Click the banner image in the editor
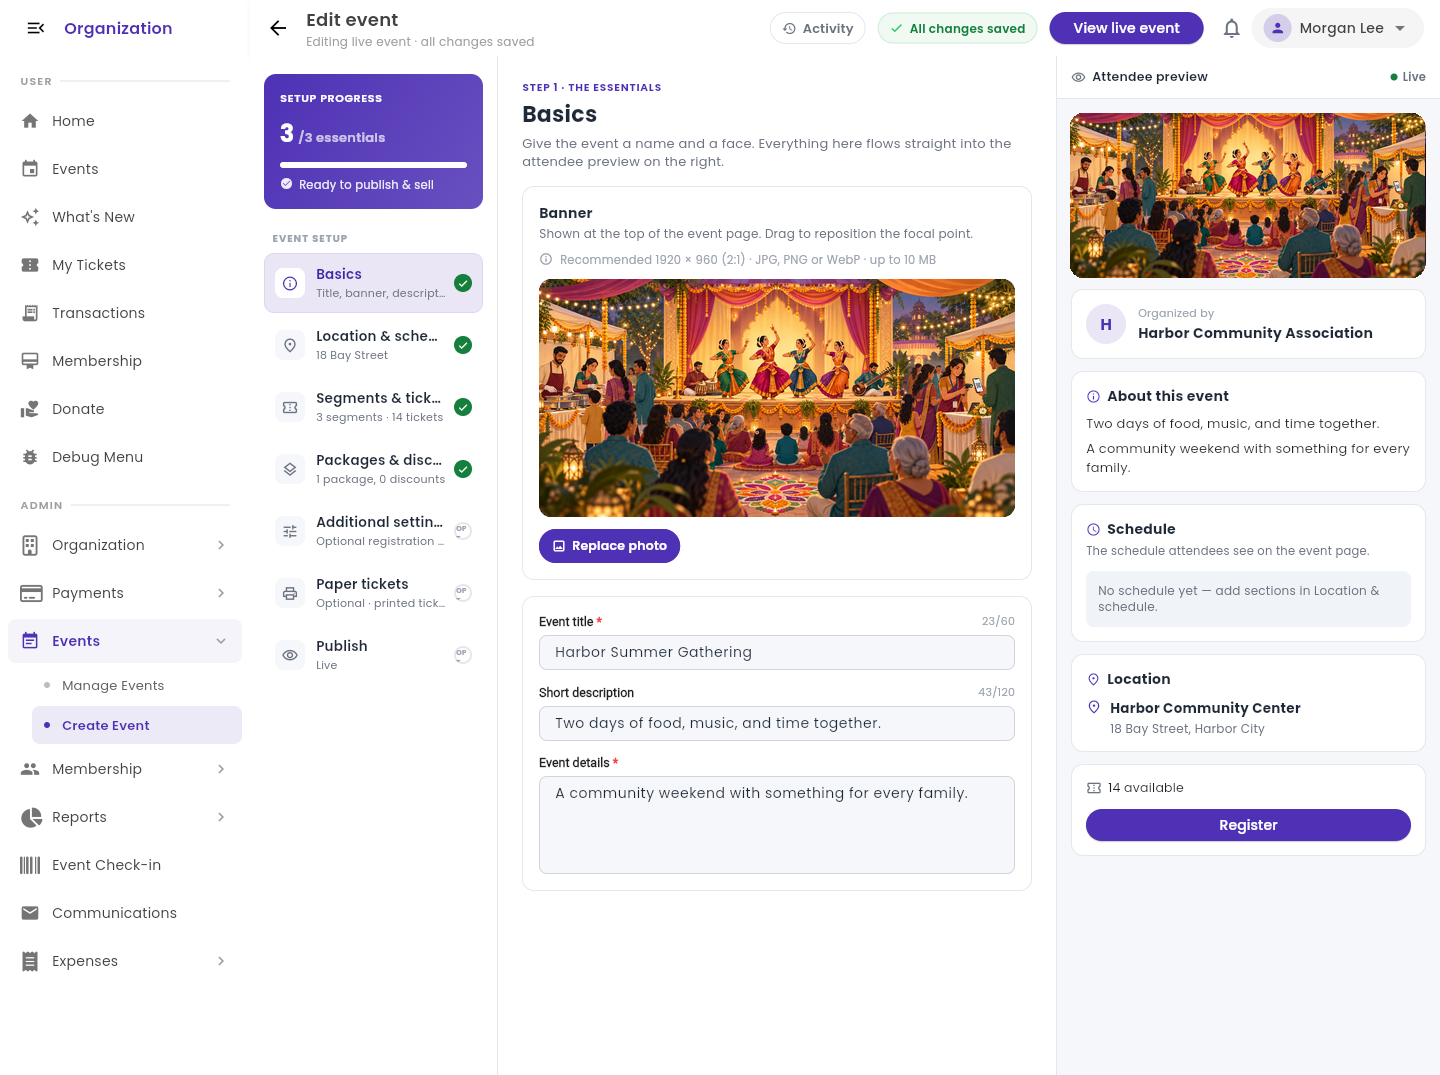Viewport: 1440px width, 1075px height. (777, 398)
